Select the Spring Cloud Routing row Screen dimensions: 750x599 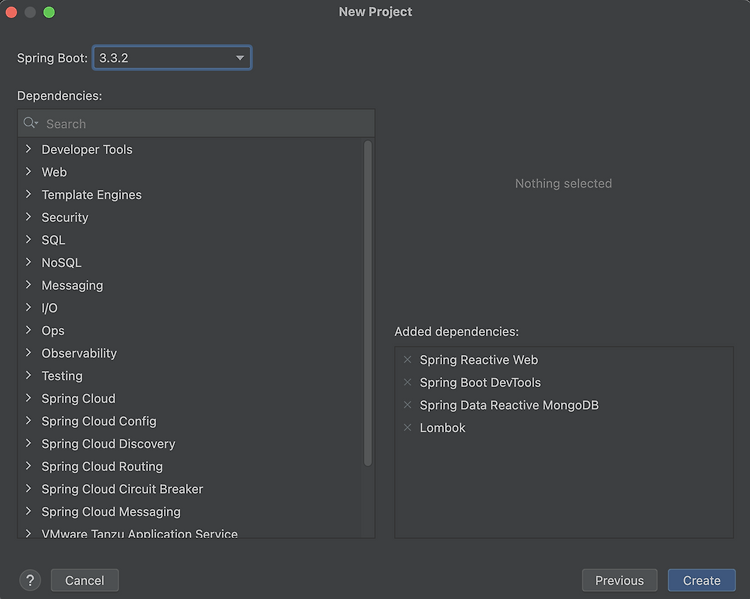(x=190, y=466)
